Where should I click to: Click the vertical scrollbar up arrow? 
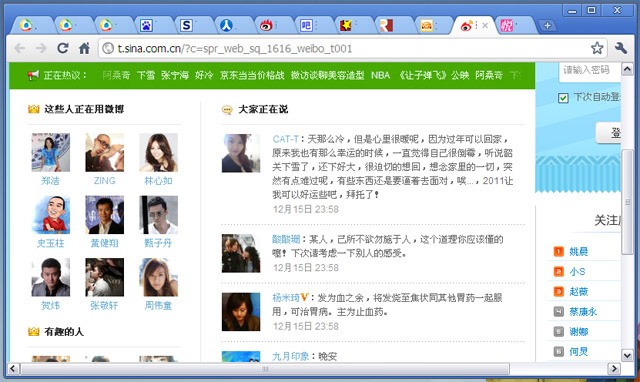point(627,69)
